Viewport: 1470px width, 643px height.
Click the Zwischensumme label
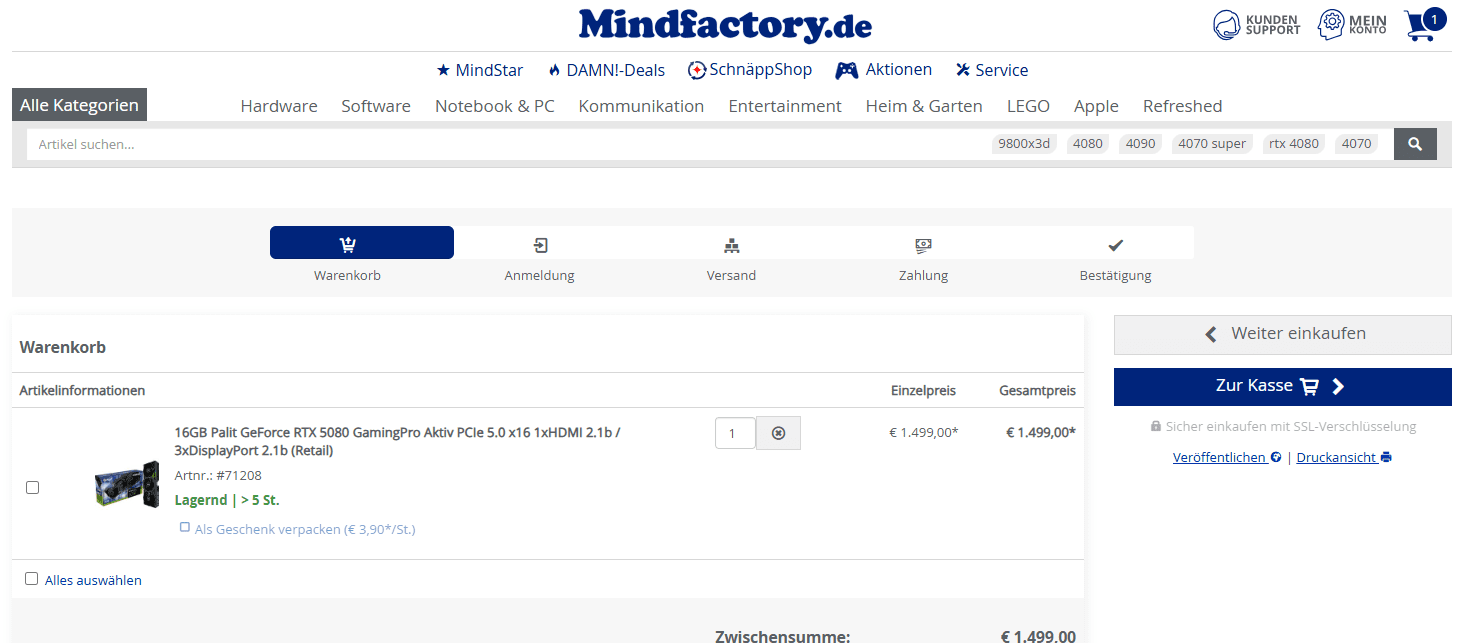[x=783, y=636]
